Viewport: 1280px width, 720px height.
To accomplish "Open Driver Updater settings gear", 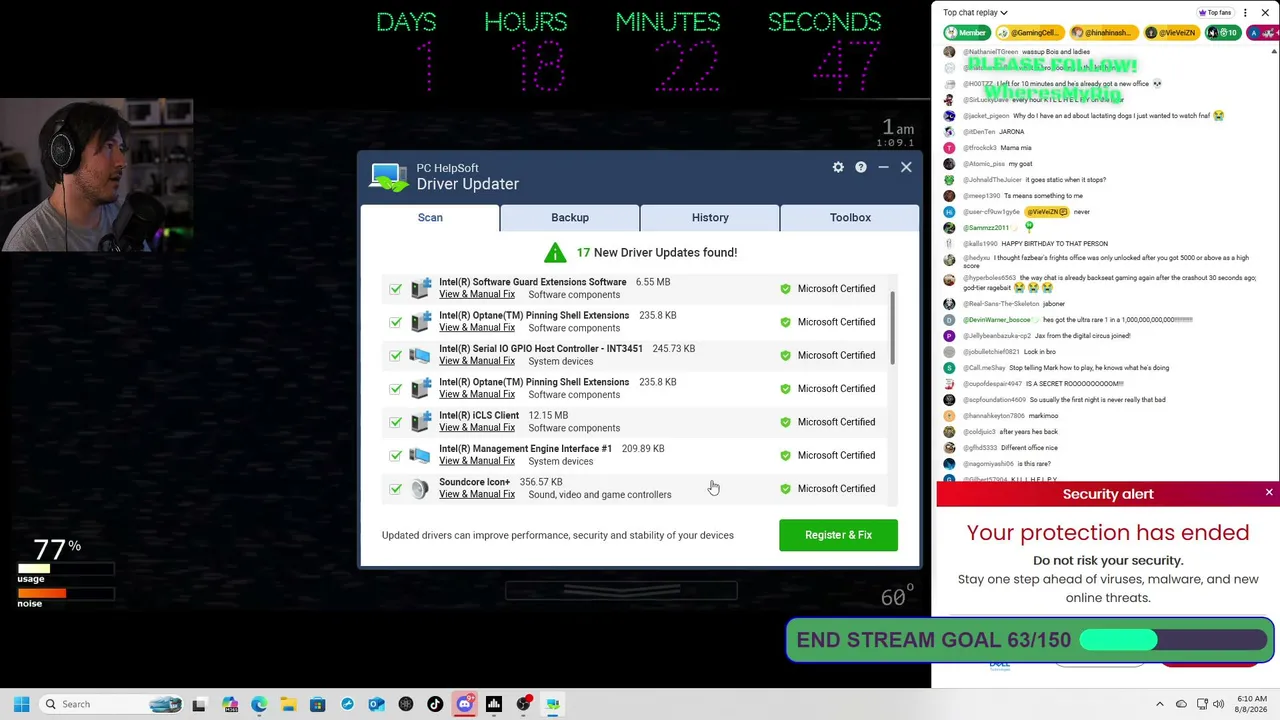I will pyautogui.click(x=838, y=167).
